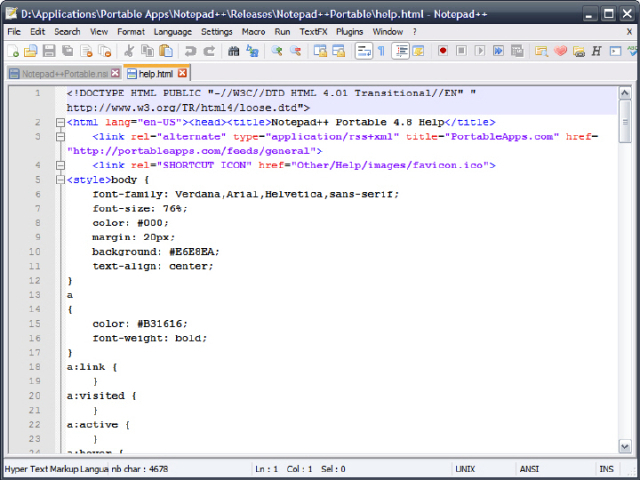Zoom out with the magnifier minus icon
The height and width of the screenshot is (480, 640).
point(296,51)
